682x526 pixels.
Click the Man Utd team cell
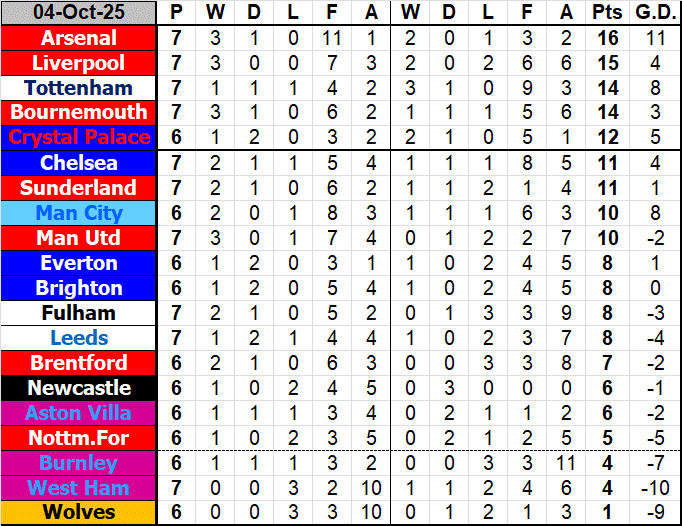pos(79,238)
